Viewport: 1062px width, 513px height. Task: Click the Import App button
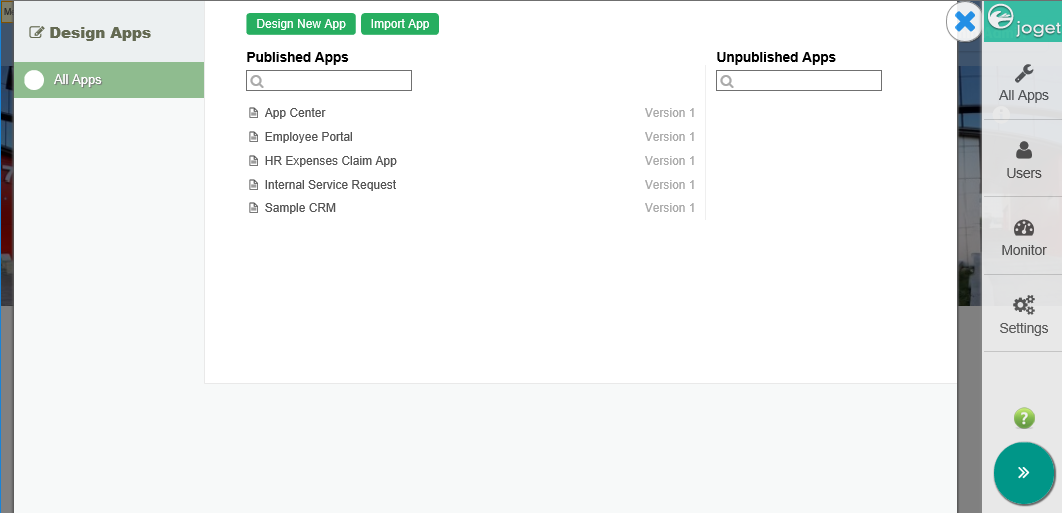click(x=400, y=24)
